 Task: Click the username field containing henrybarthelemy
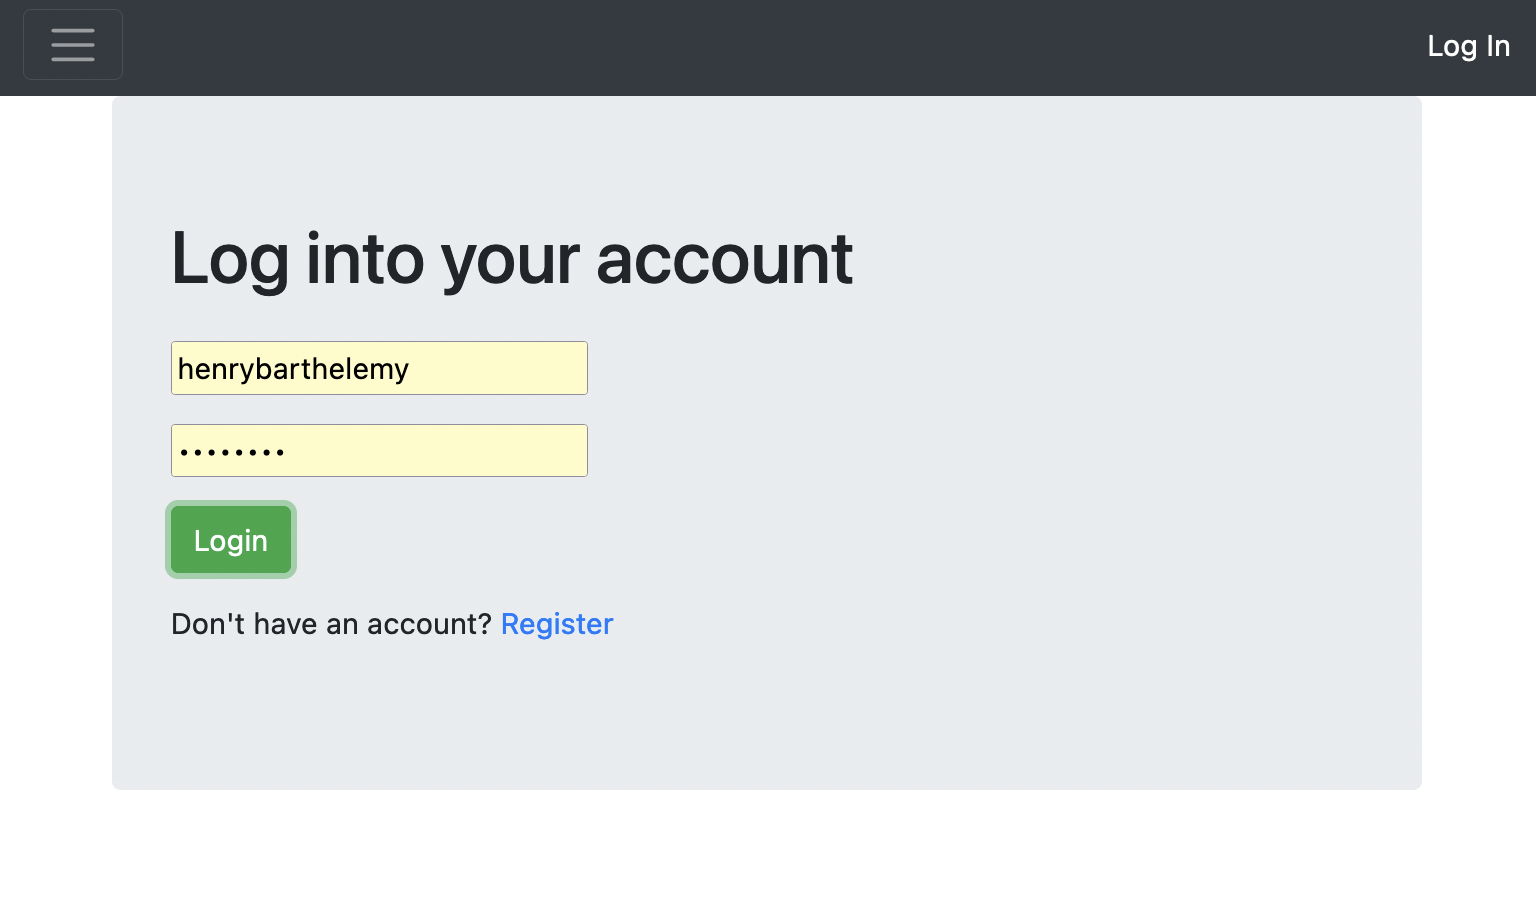pyautogui.click(x=379, y=368)
